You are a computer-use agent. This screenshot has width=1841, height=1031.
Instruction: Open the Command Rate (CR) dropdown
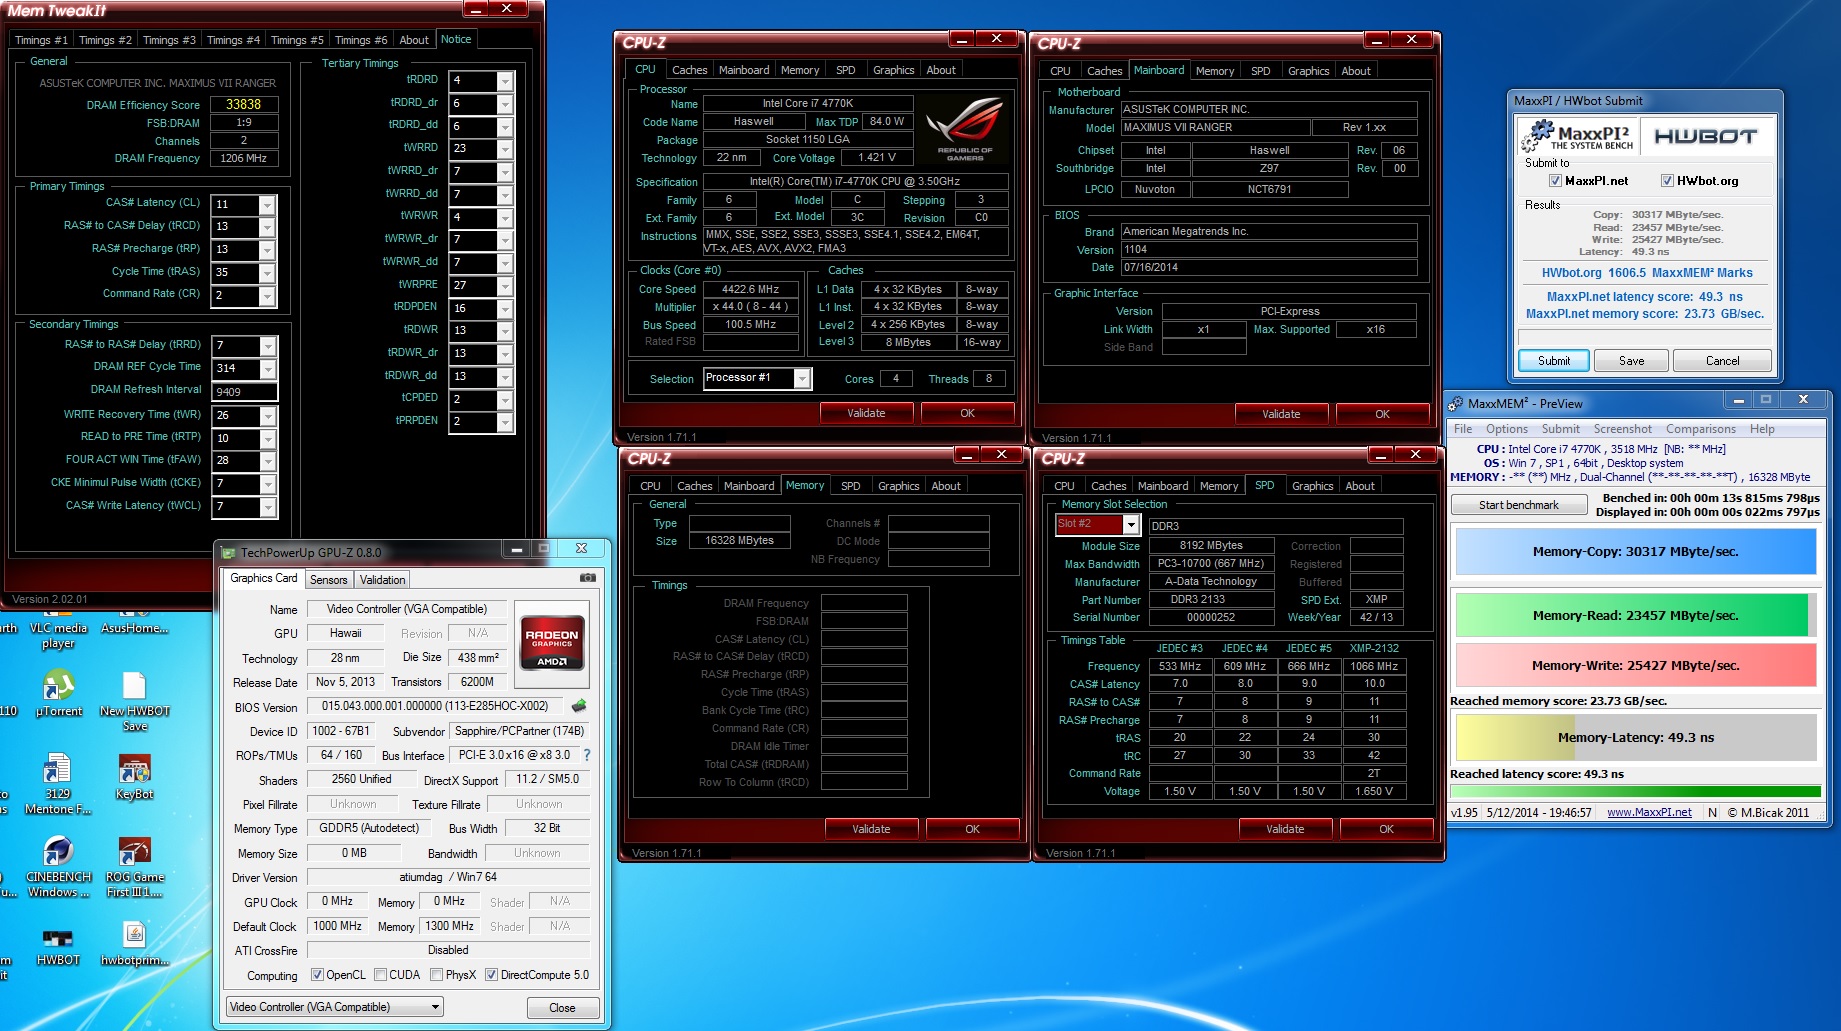point(267,296)
